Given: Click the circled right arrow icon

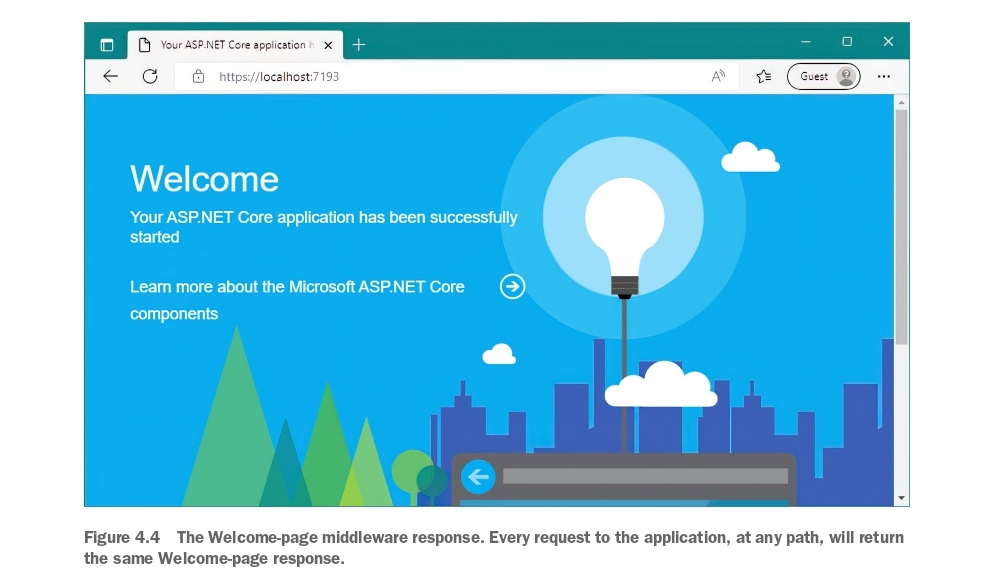Looking at the screenshot, I should (512, 286).
